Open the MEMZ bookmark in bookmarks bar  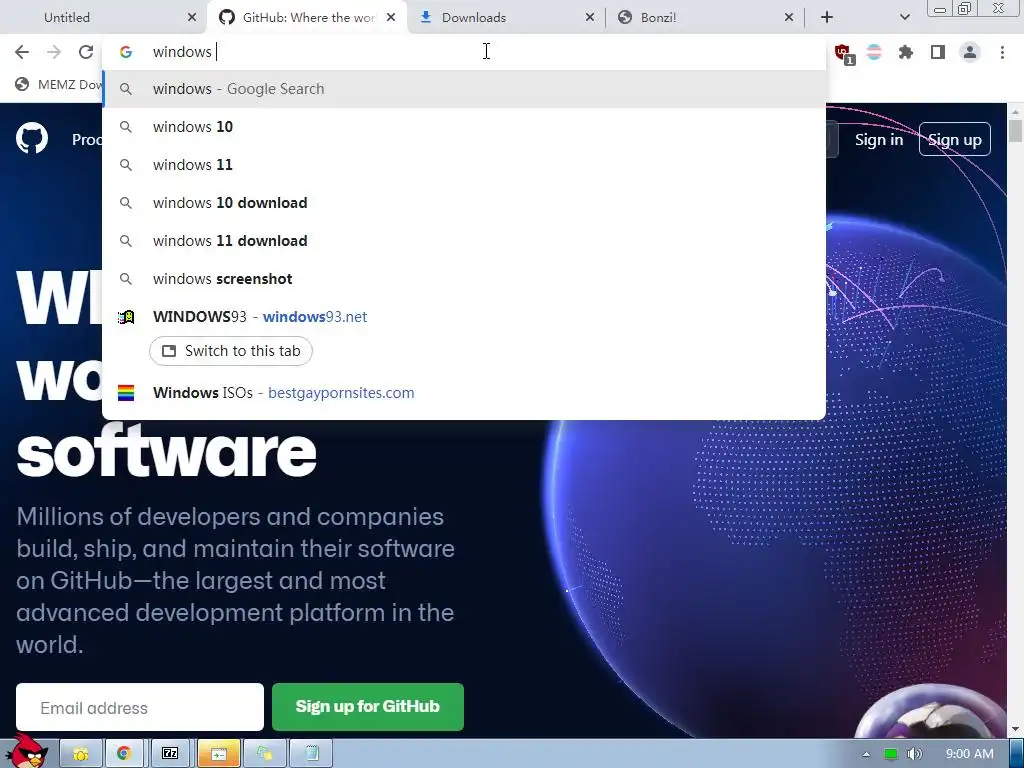coord(59,84)
